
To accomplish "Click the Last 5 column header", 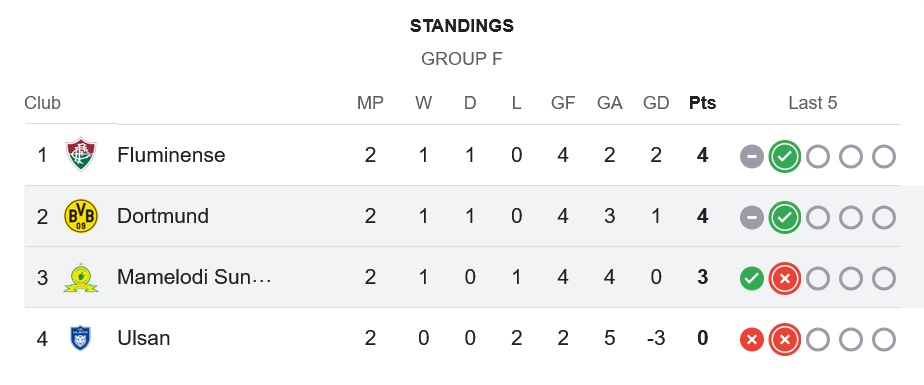I will (x=813, y=103).
